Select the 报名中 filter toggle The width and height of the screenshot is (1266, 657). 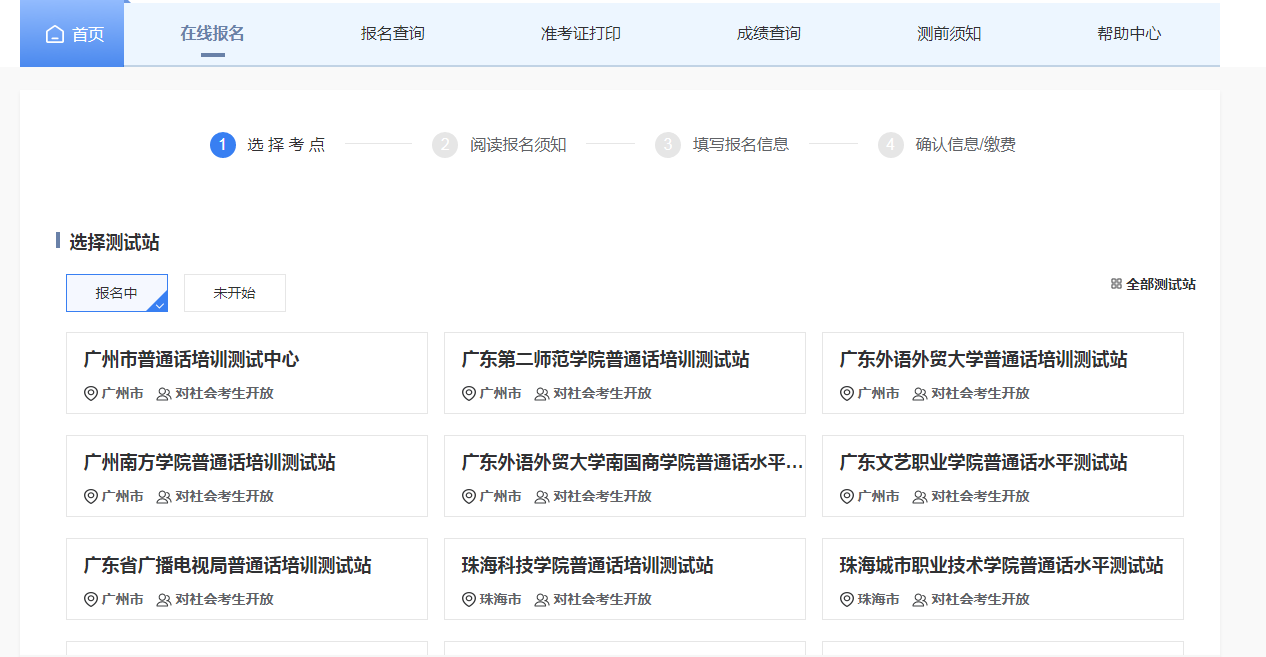coord(117,293)
